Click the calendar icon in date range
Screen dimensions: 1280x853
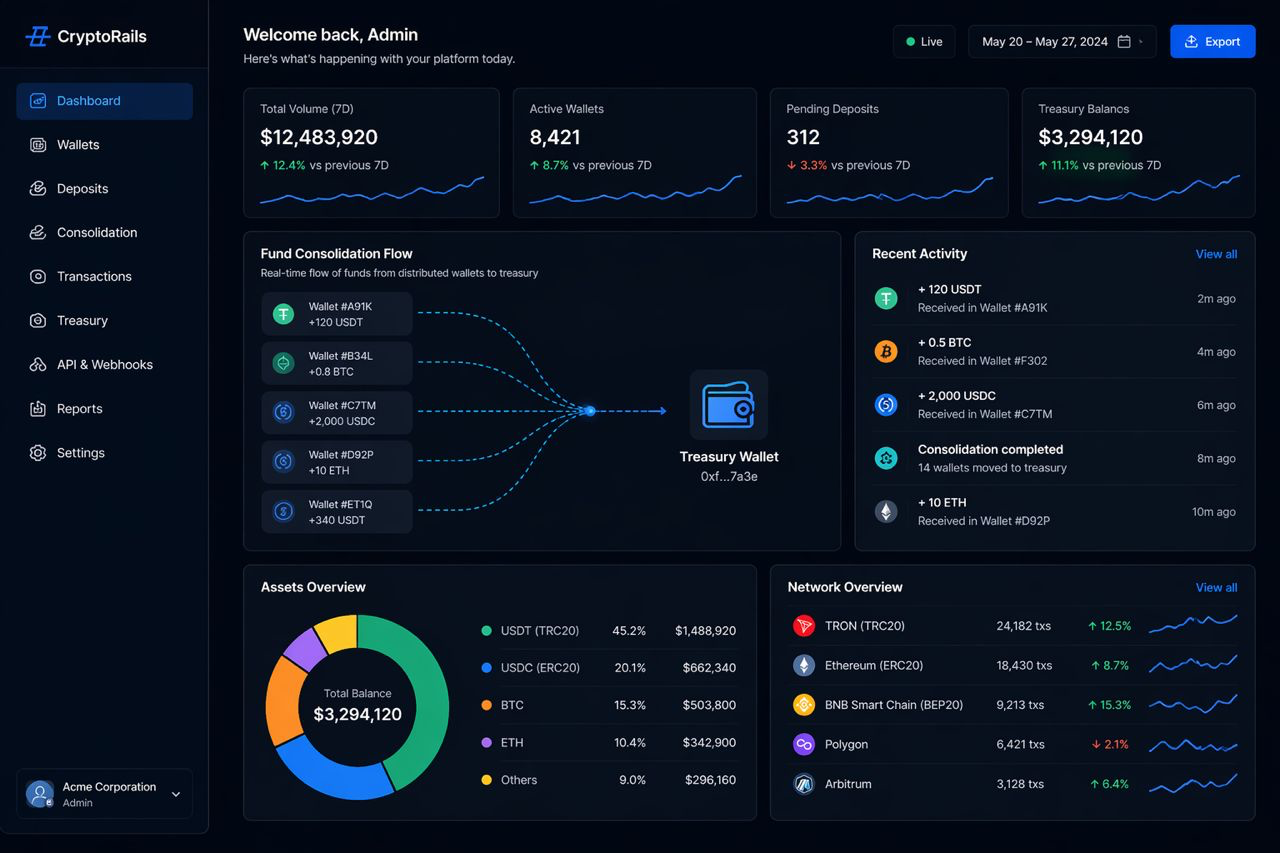click(x=1124, y=42)
